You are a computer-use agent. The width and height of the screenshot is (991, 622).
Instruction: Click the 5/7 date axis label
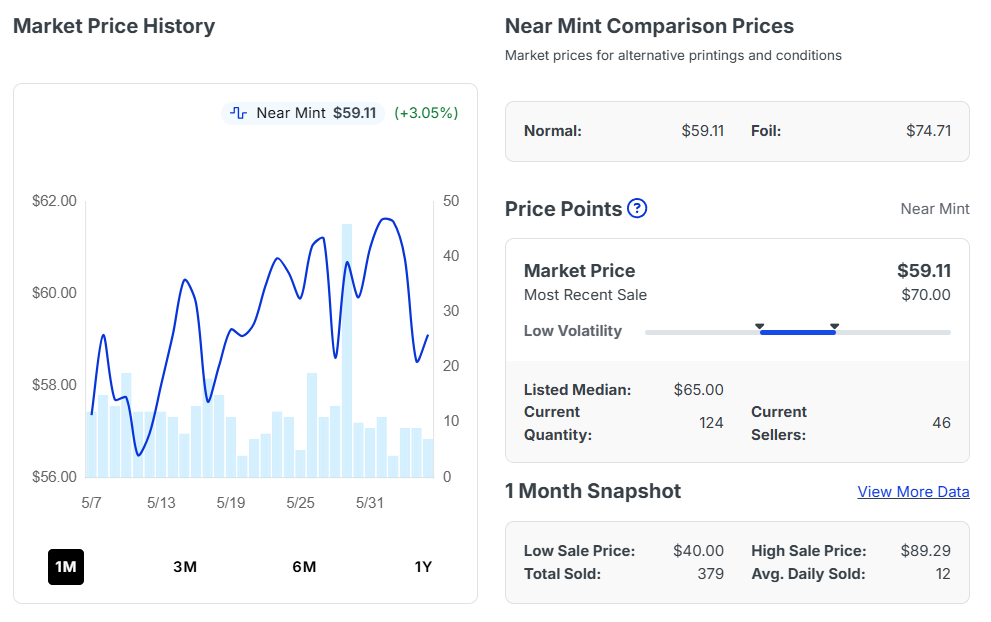[x=92, y=503]
